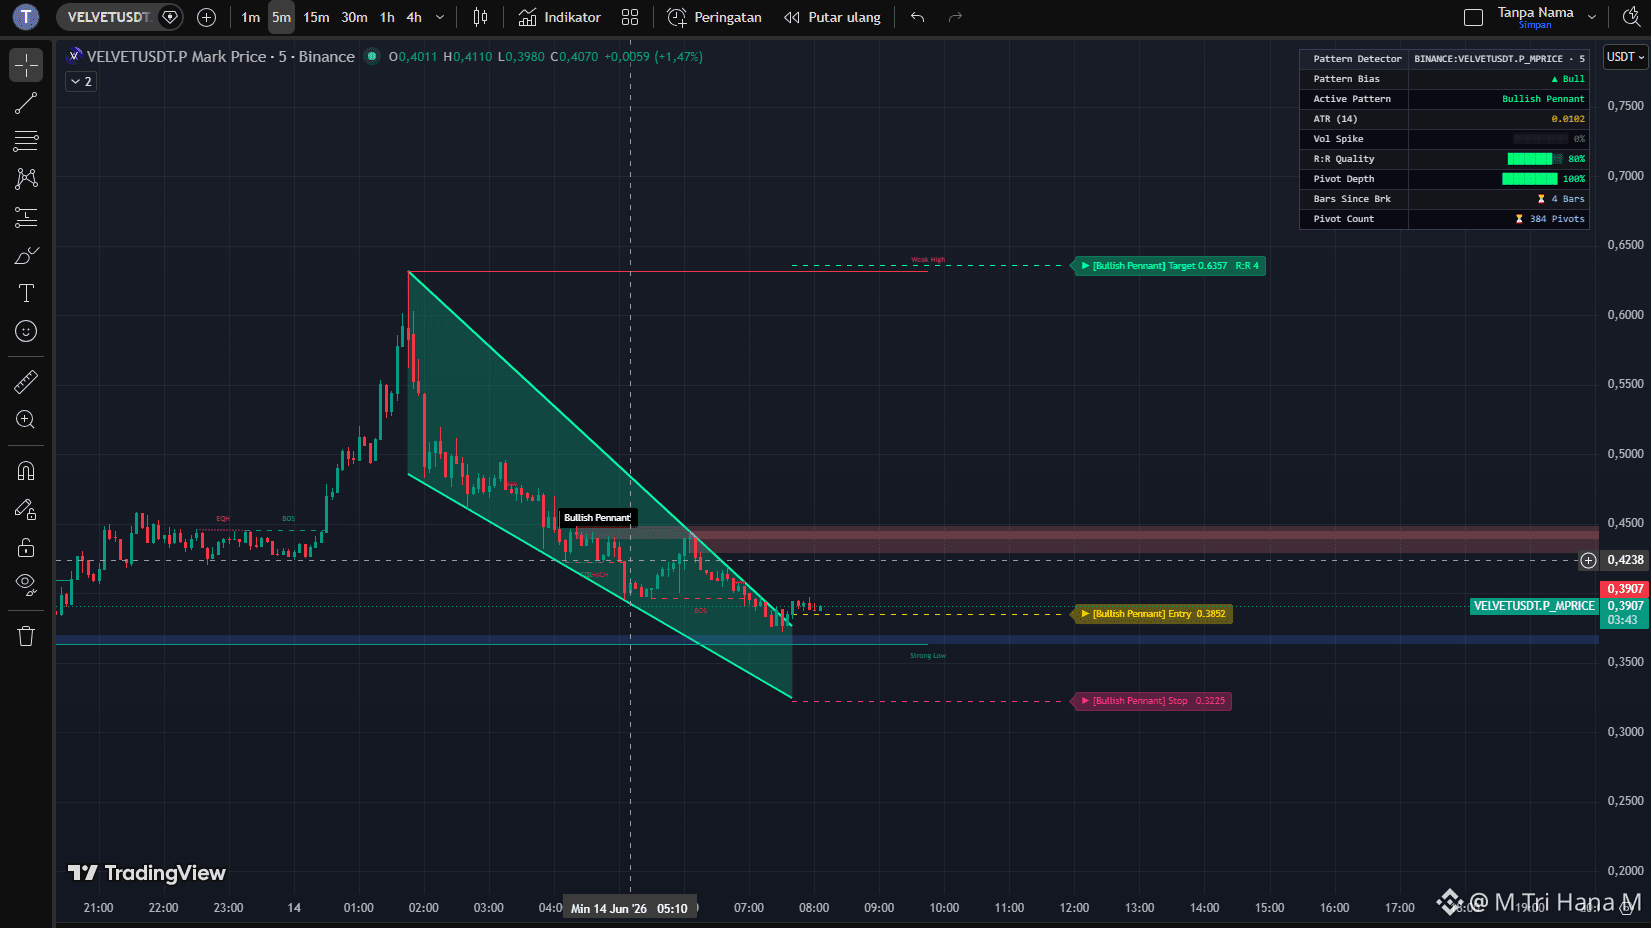Toggle hide all drawings eye icon
Viewport: 1651px width, 928px height.
pos(26,584)
